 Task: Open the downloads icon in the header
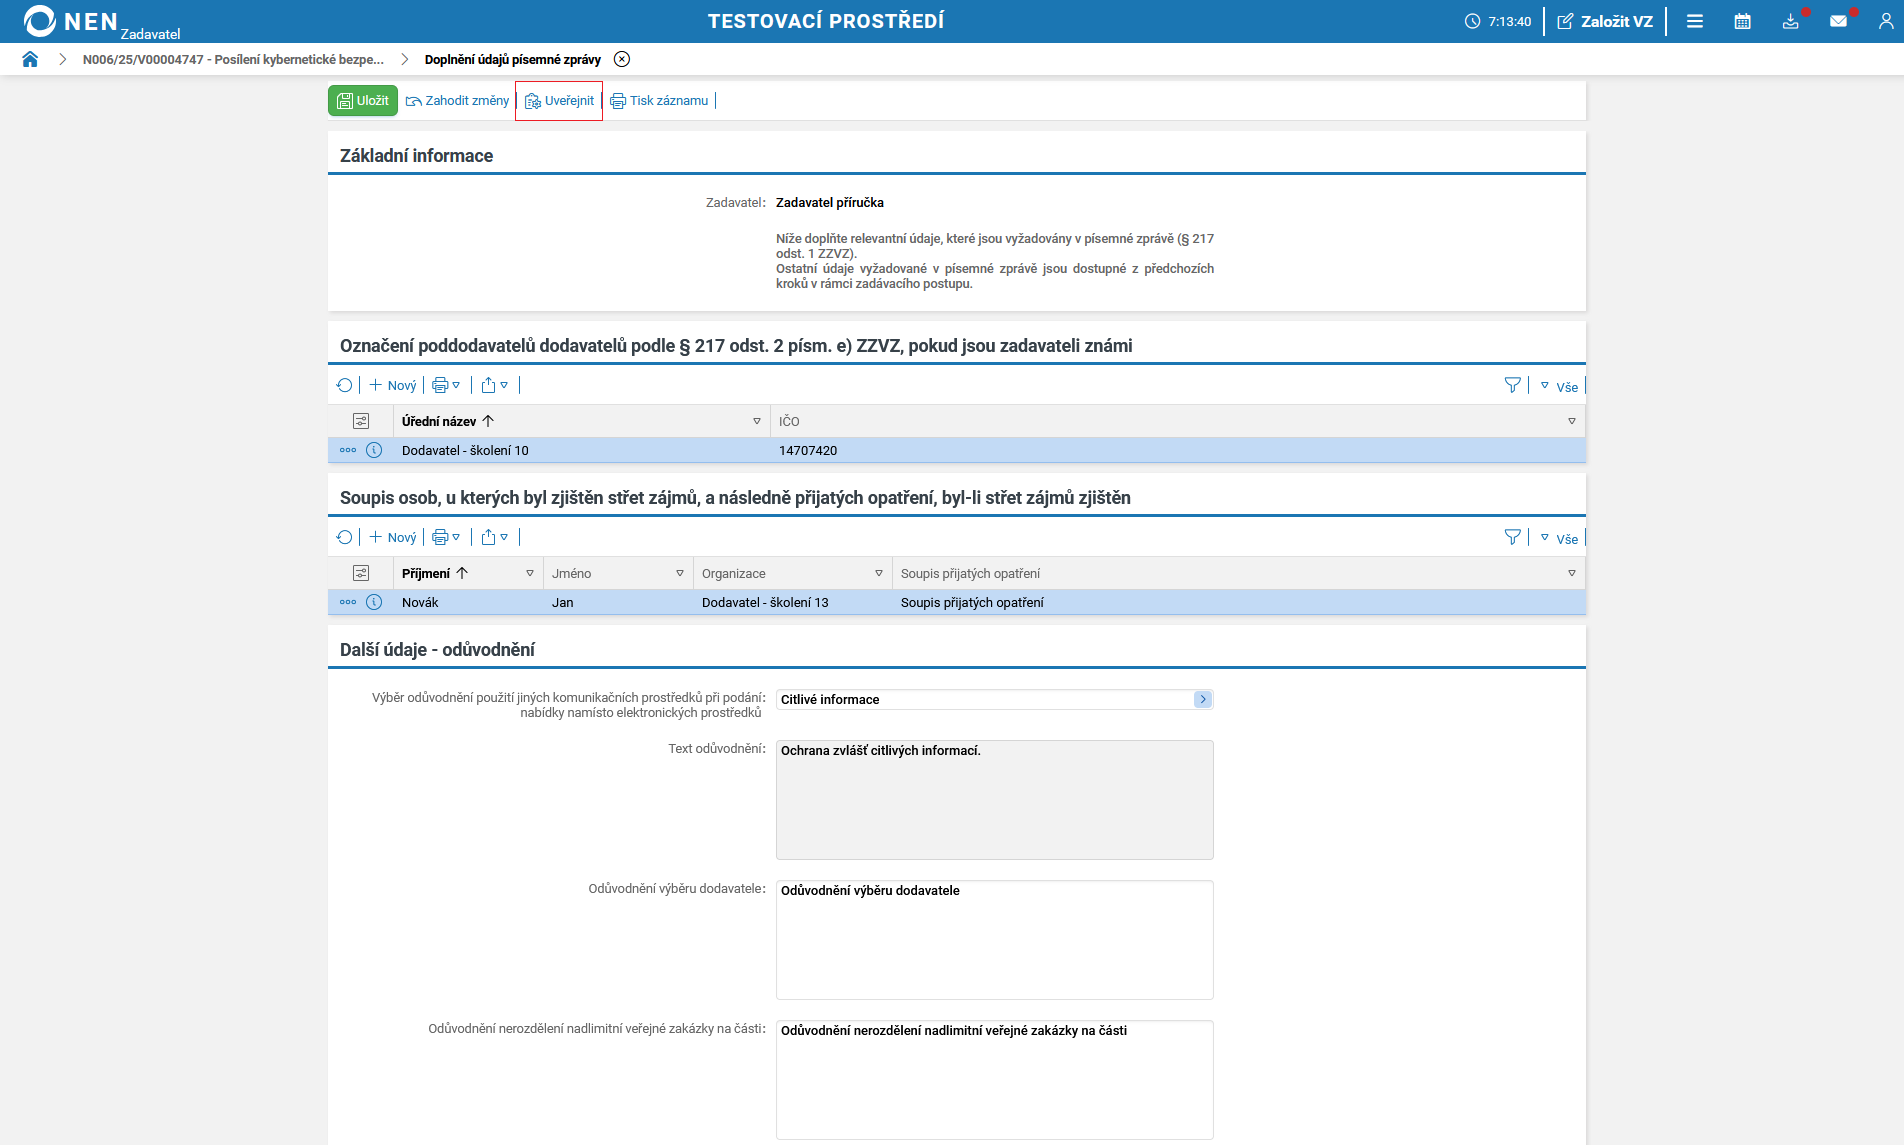1791,21
